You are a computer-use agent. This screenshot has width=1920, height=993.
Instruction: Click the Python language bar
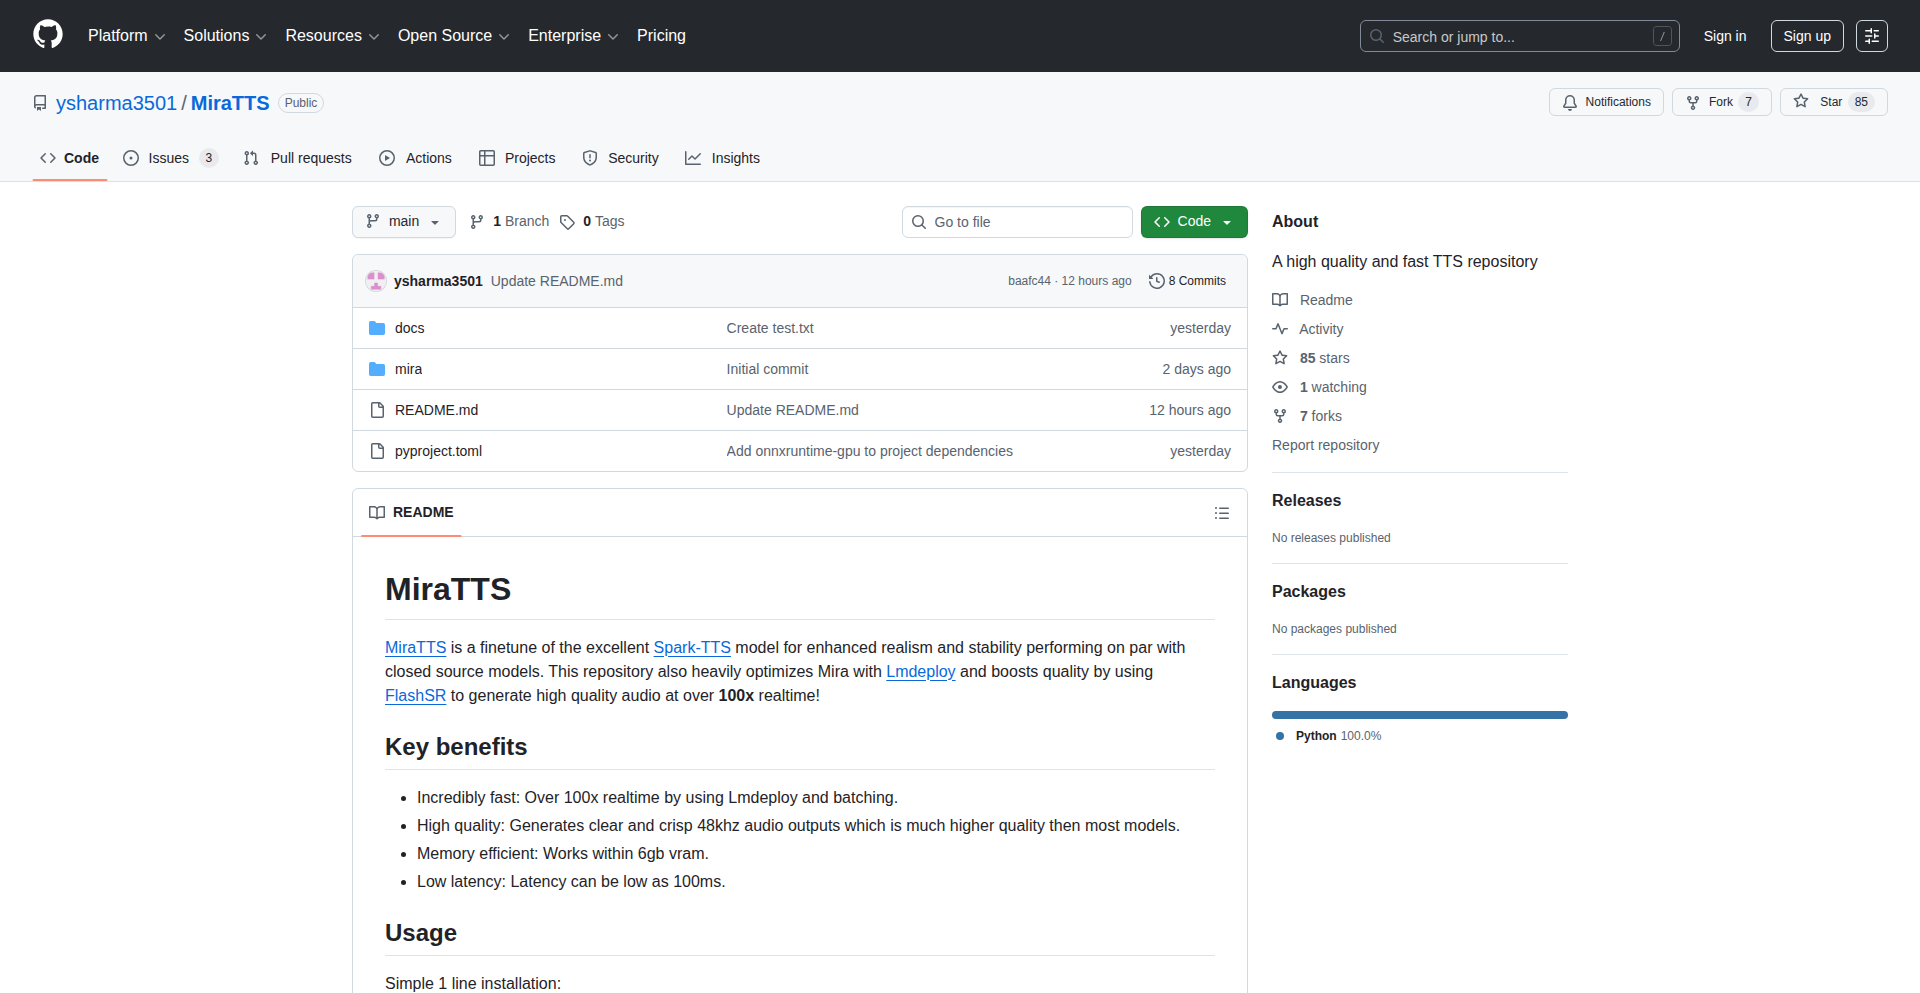tap(1419, 715)
